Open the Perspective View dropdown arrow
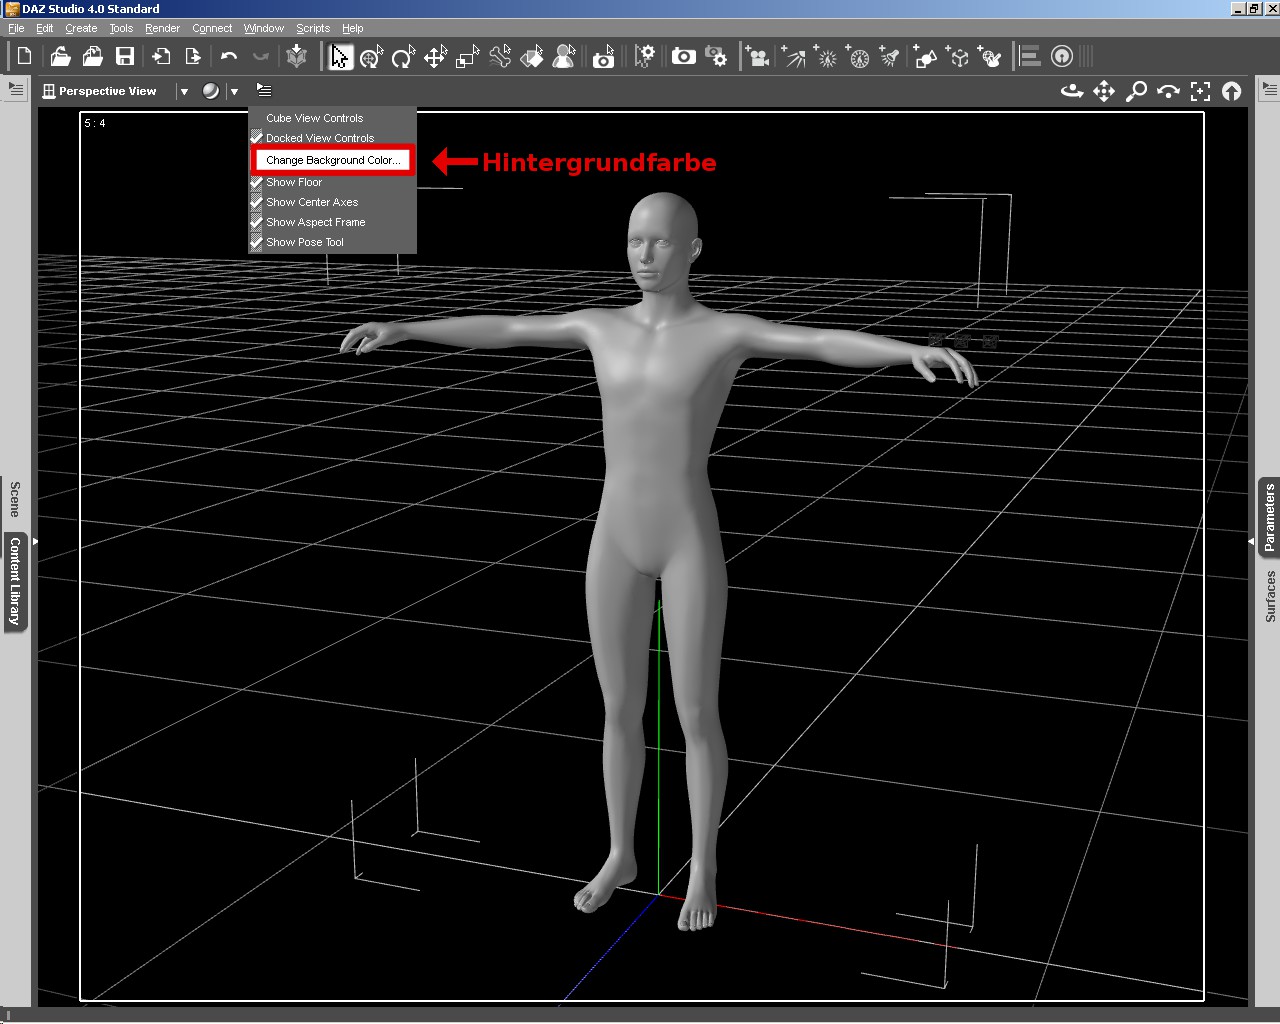Image resolution: width=1280 pixels, height=1024 pixels. point(184,91)
